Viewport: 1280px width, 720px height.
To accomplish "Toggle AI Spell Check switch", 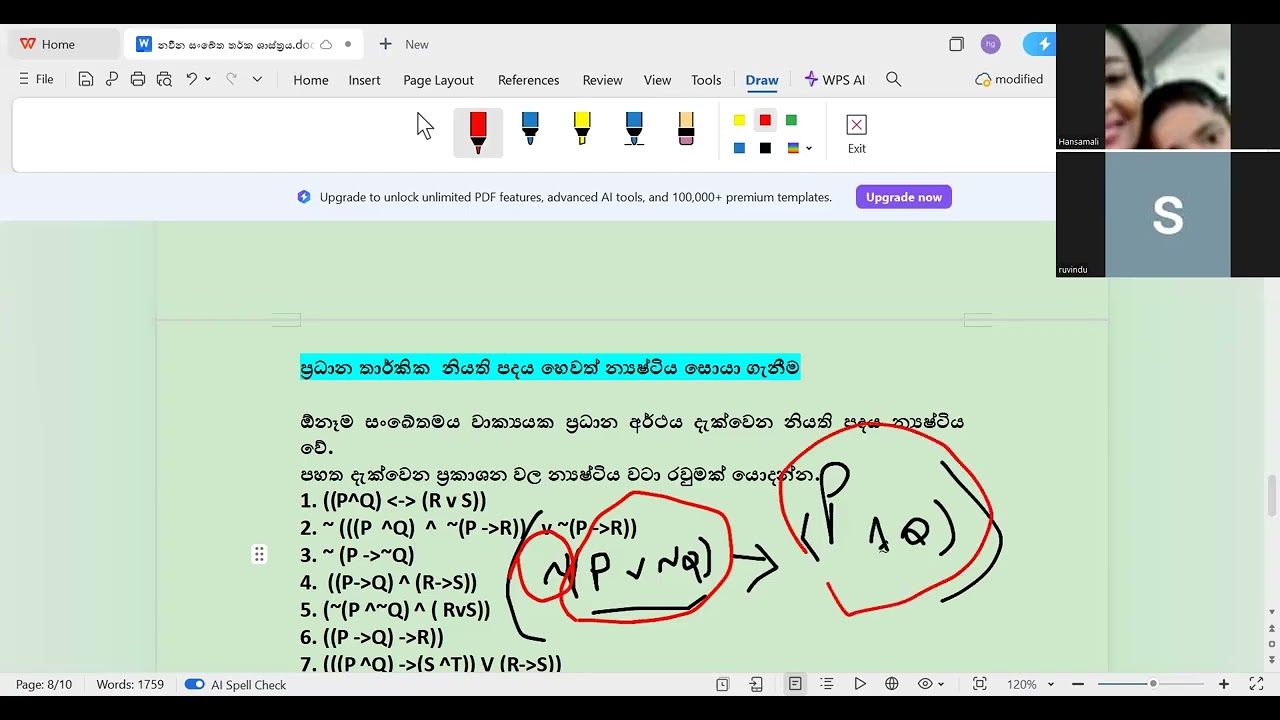I will tap(194, 685).
